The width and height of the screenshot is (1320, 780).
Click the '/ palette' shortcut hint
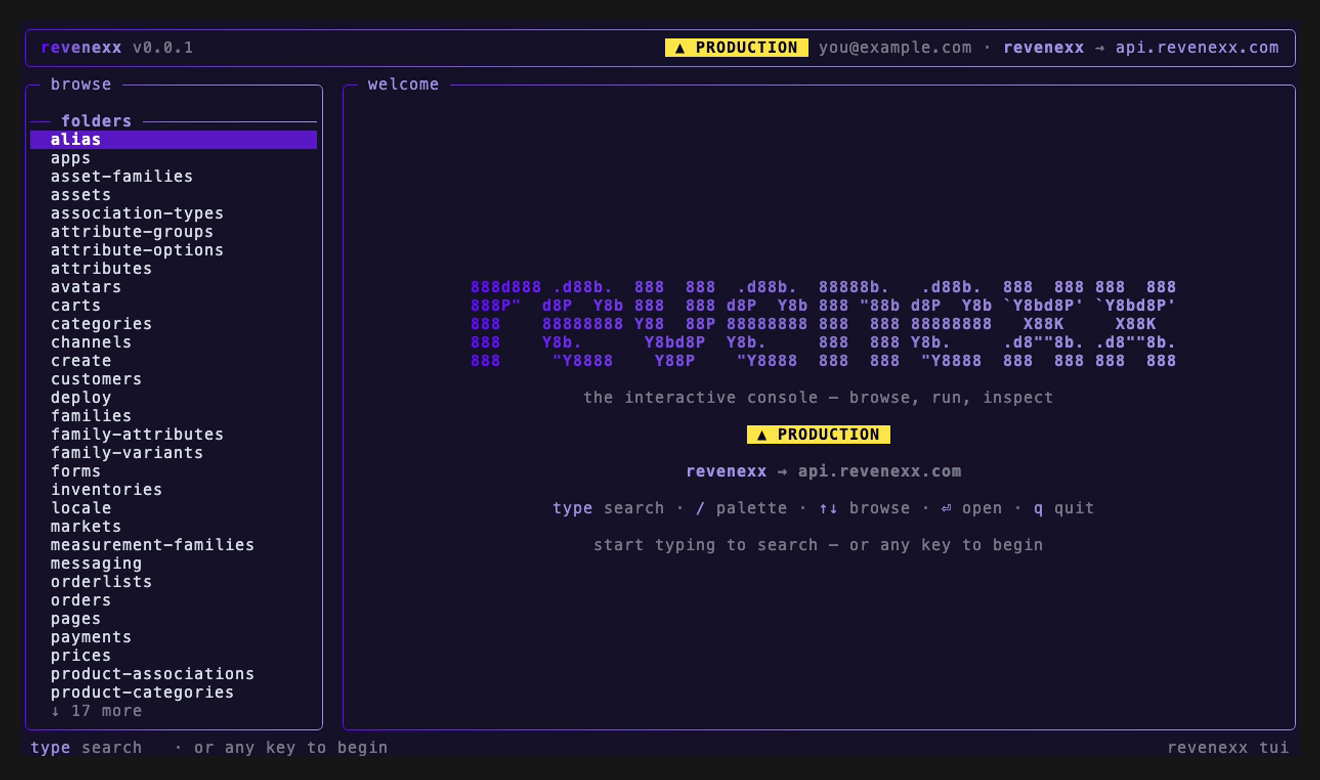(x=741, y=508)
